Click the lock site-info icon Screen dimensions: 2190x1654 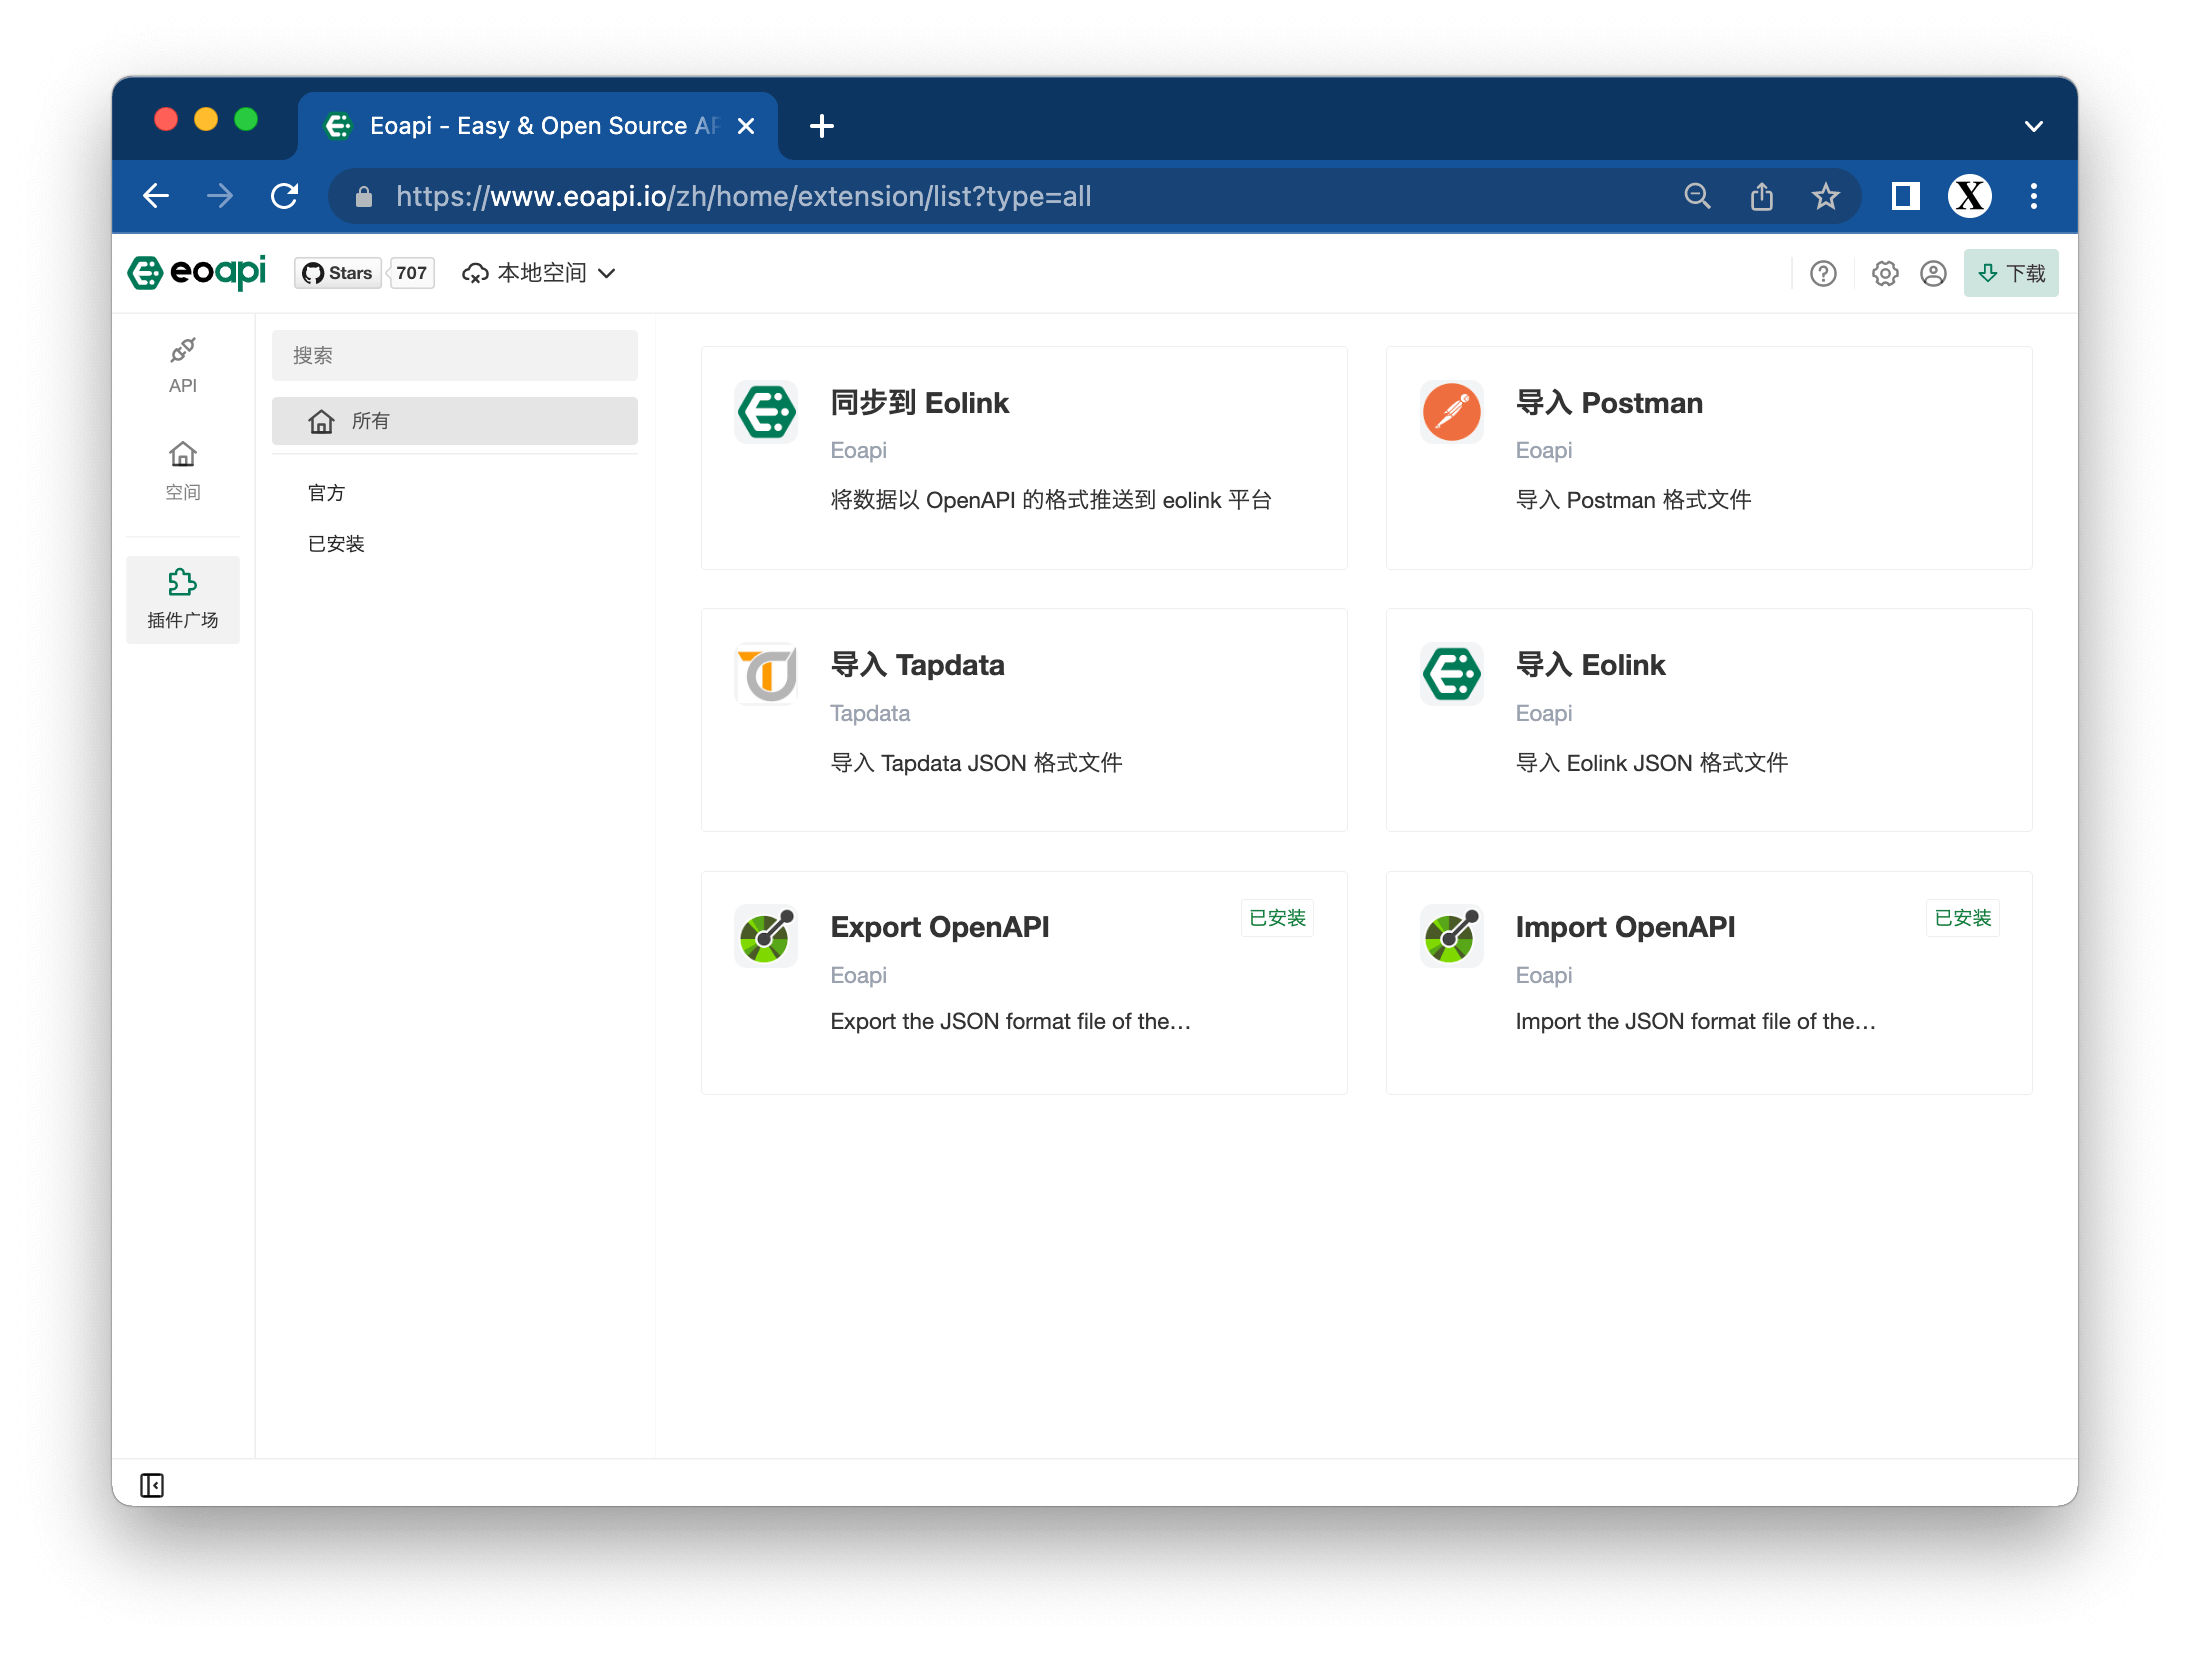[364, 197]
